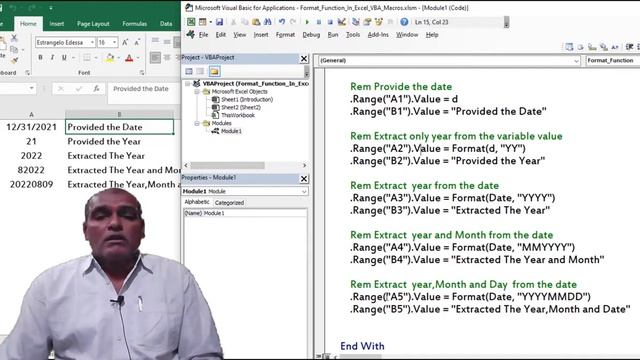The height and width of the screenshot is (360, 640).
Task: Click Excel Copy icon in Clipboard group
Action: click(14, 49)
